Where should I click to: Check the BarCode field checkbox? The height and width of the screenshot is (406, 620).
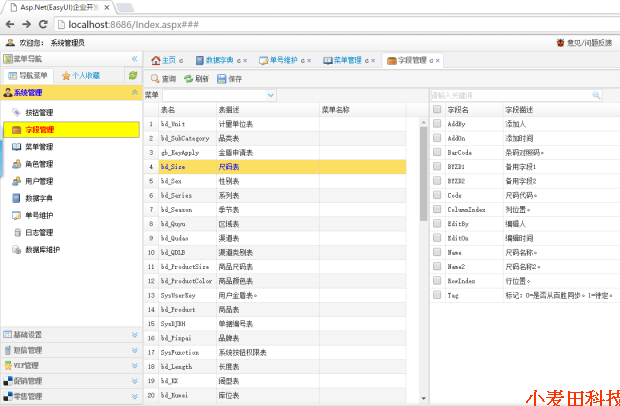point(437,152)
